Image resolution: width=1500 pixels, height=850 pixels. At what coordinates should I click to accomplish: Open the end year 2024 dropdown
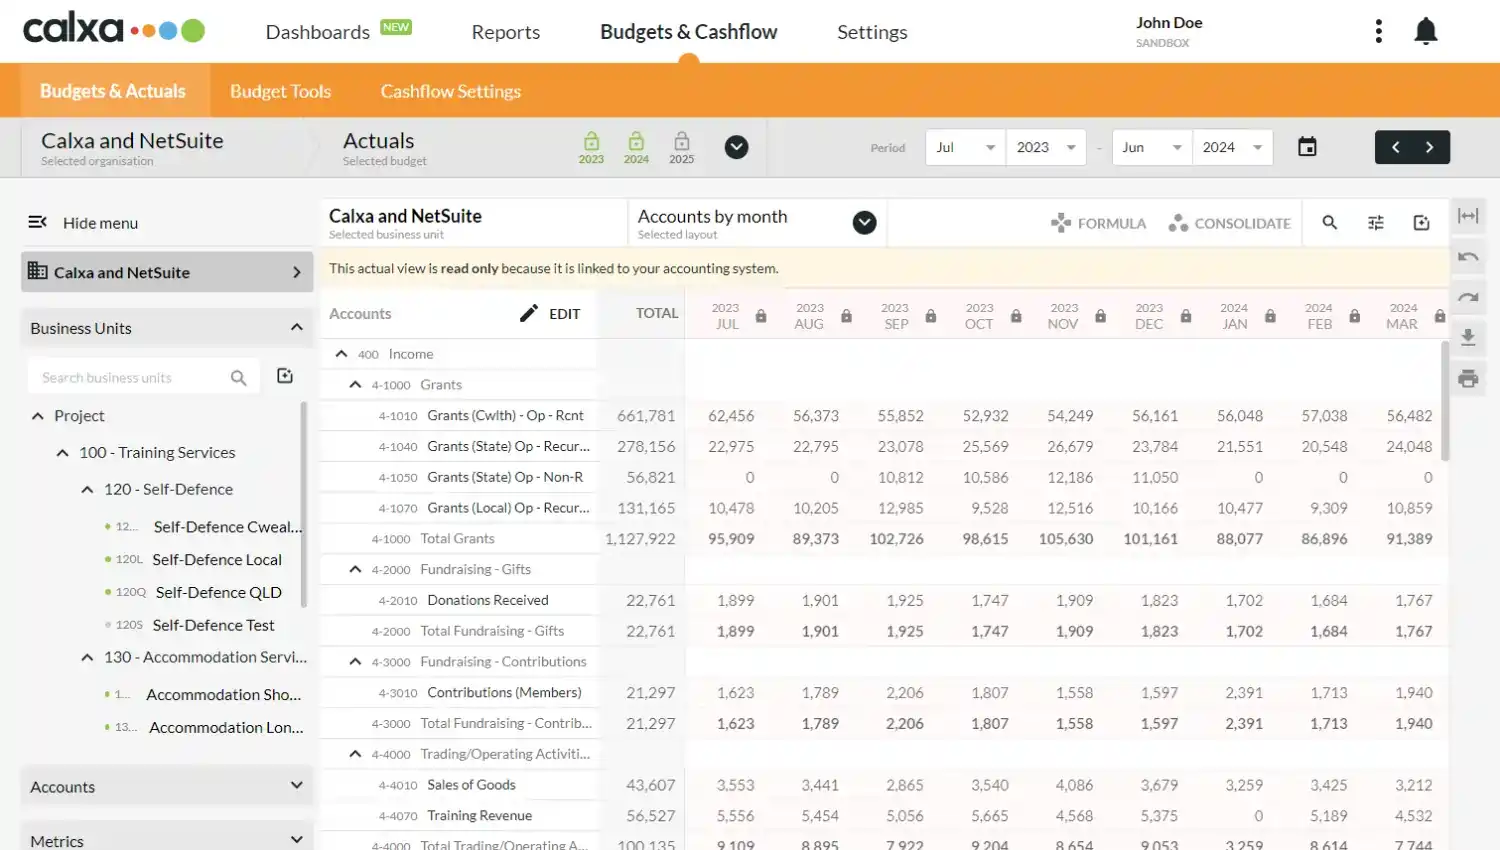point(1232,147)
